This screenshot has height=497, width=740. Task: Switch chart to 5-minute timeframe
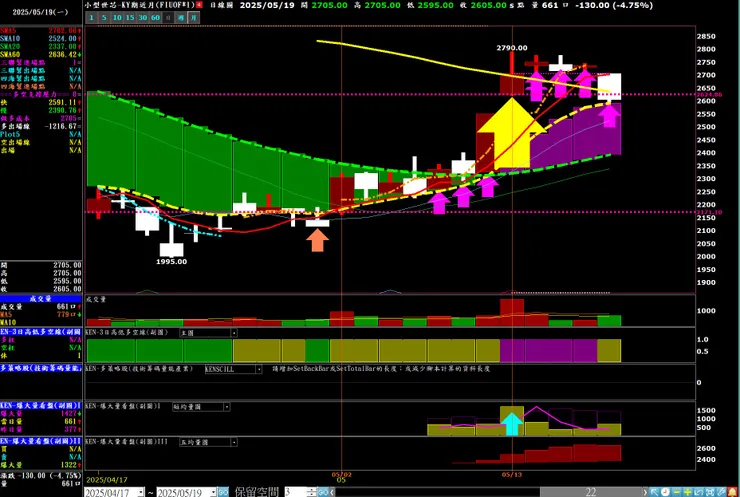[104, 17]
